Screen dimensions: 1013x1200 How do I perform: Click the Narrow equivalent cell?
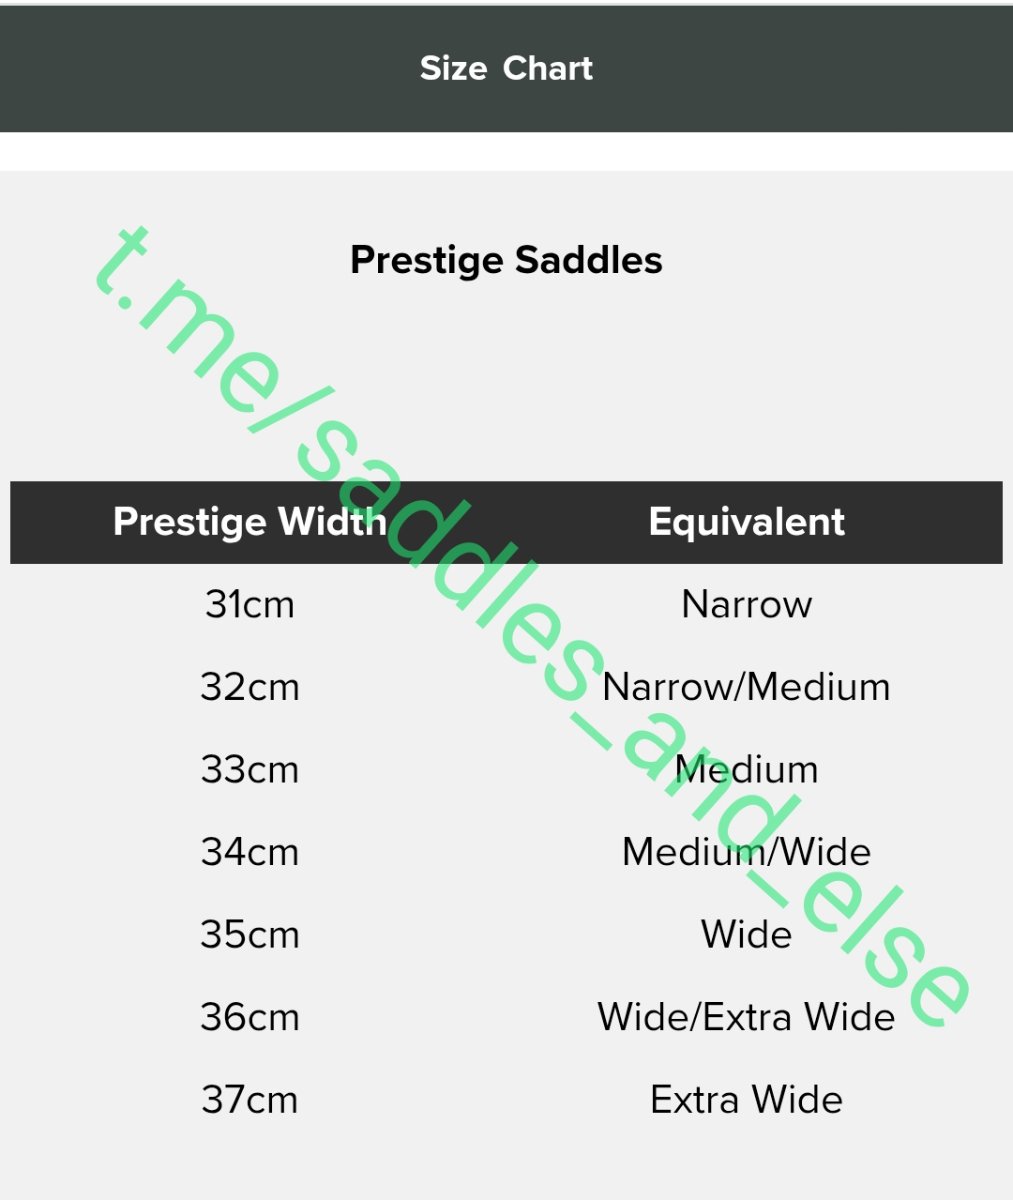click(x=746, y=604)
